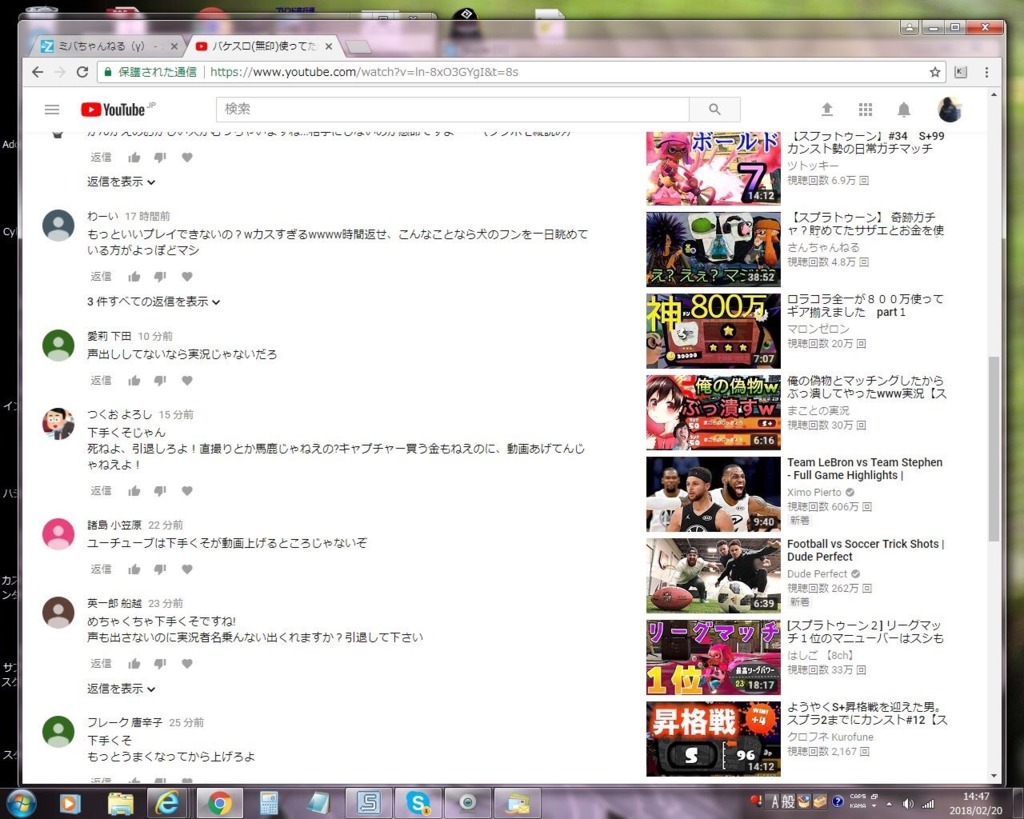
Task: Open the notifications bell
Action: (x=904, y=109)
